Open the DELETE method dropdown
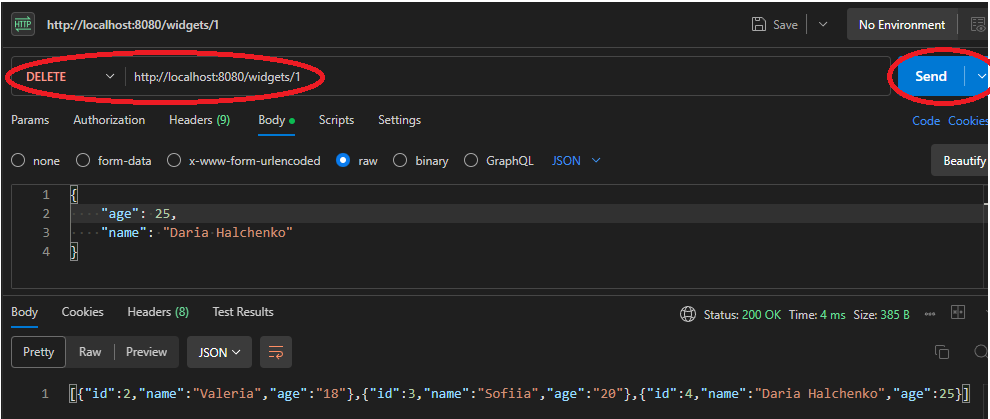This screenshot has height=419, width=990. 68,77
